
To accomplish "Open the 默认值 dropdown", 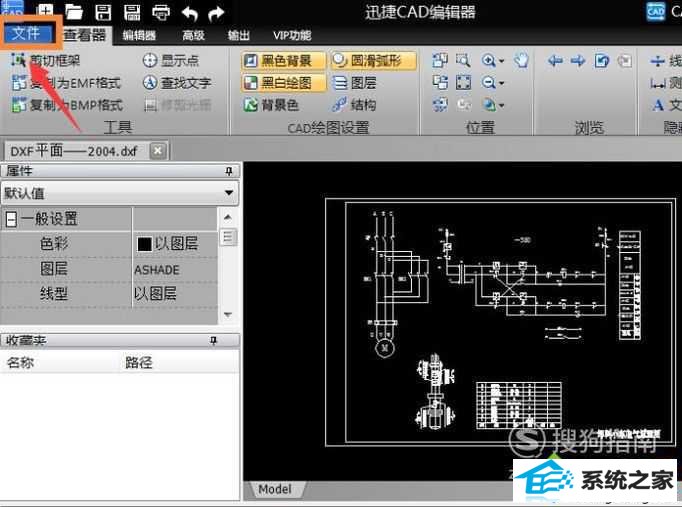I will pyautogui.click(x=229, y=193).
